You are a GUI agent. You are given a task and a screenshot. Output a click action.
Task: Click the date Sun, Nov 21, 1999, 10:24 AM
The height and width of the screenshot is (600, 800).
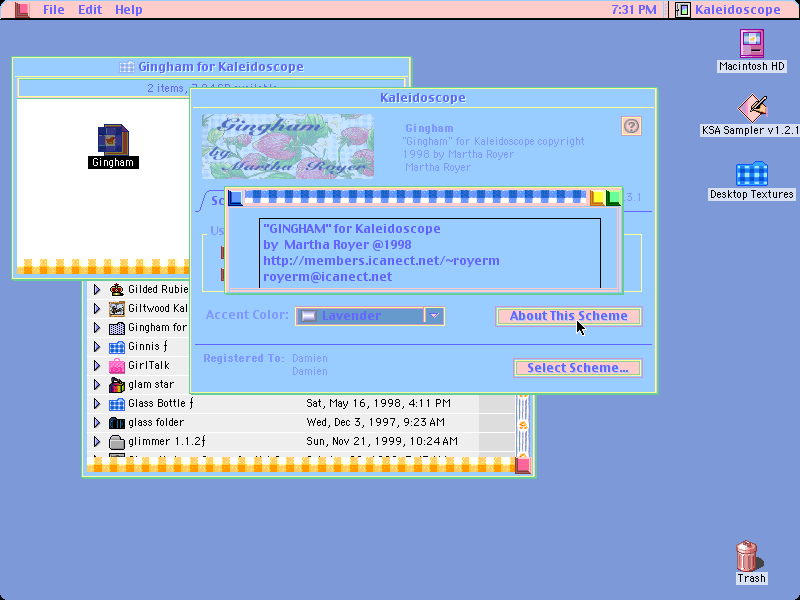(382, 441)
